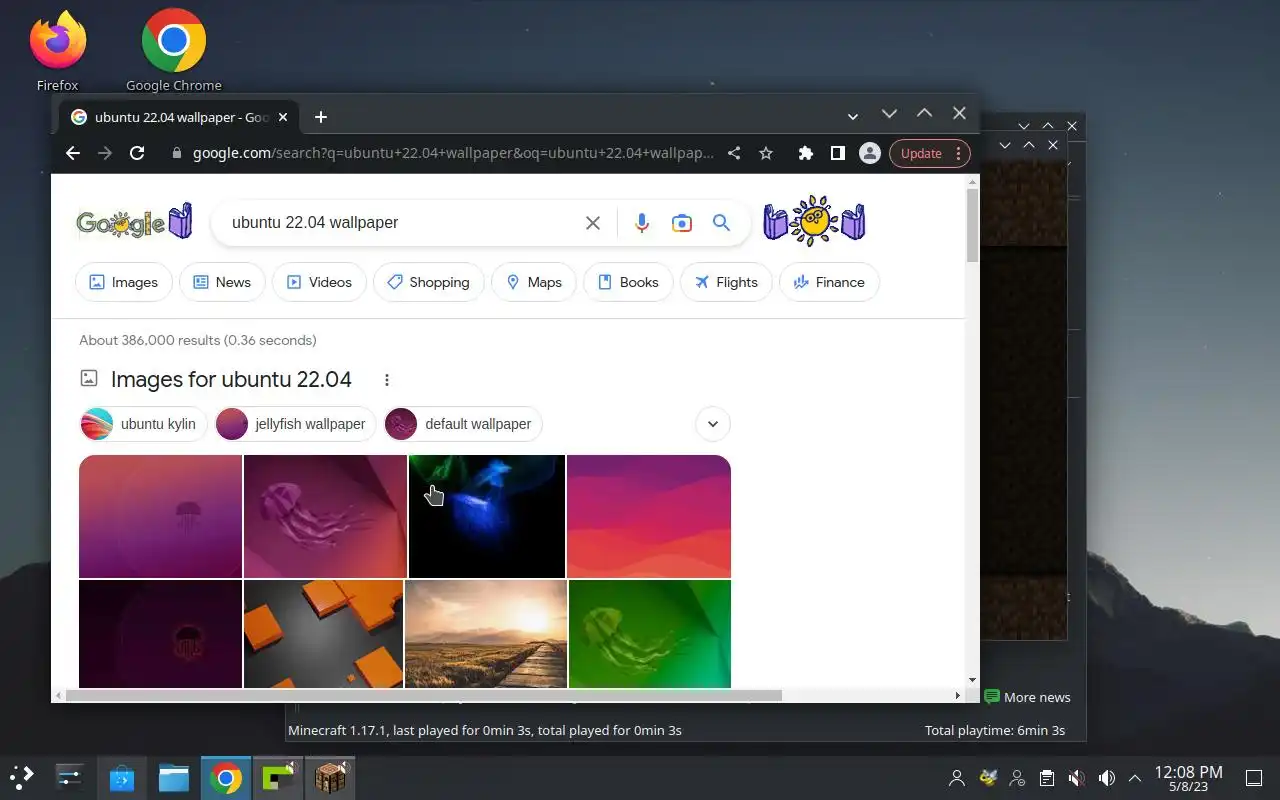Open more options next to Images for ubuntu 22.04
The image size is (1280, 800).
pyautogui.click(x=387, y=380)
